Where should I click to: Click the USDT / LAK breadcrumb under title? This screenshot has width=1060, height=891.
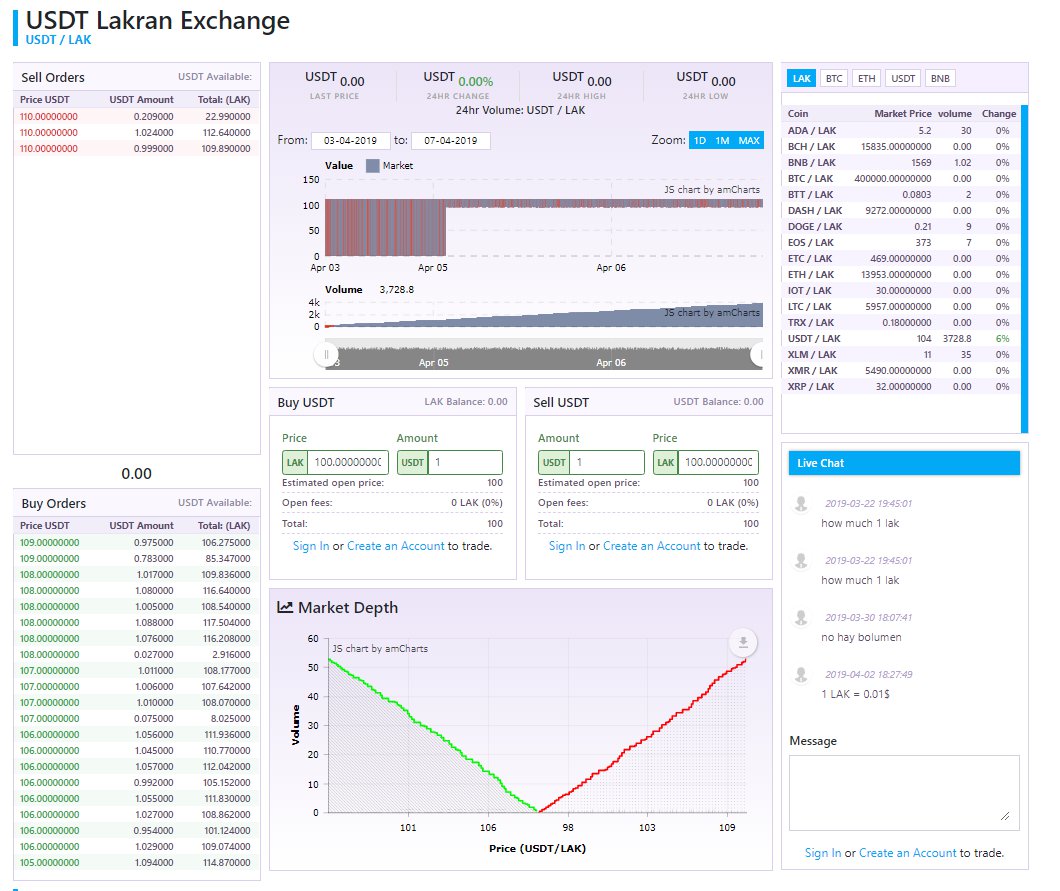[x=58, y=40]
